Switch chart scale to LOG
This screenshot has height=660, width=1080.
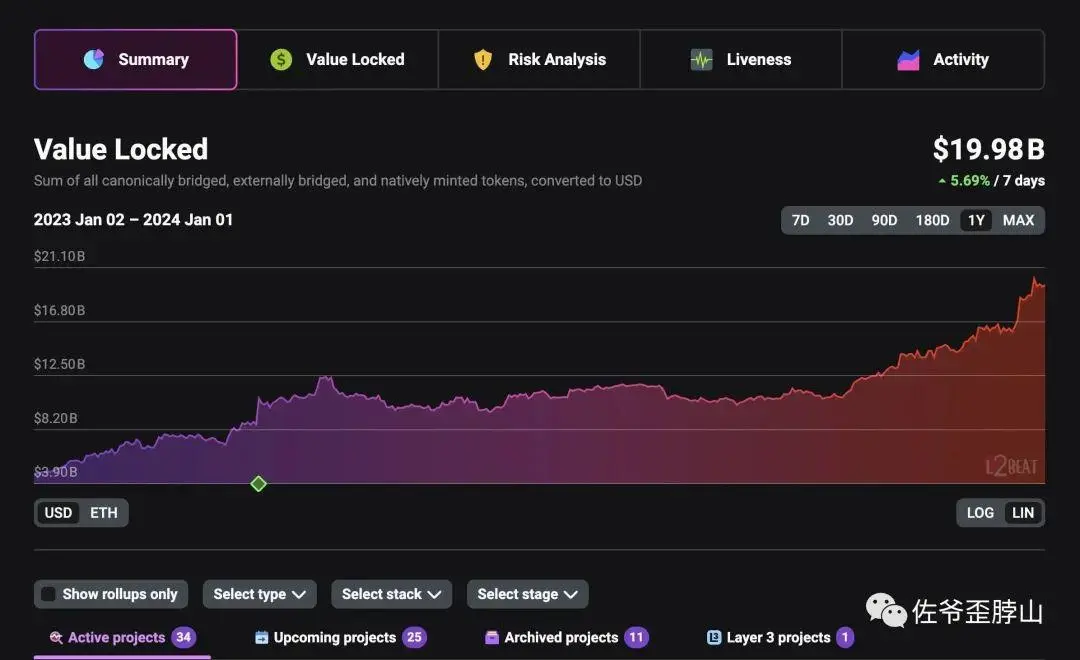click(980, 513)
